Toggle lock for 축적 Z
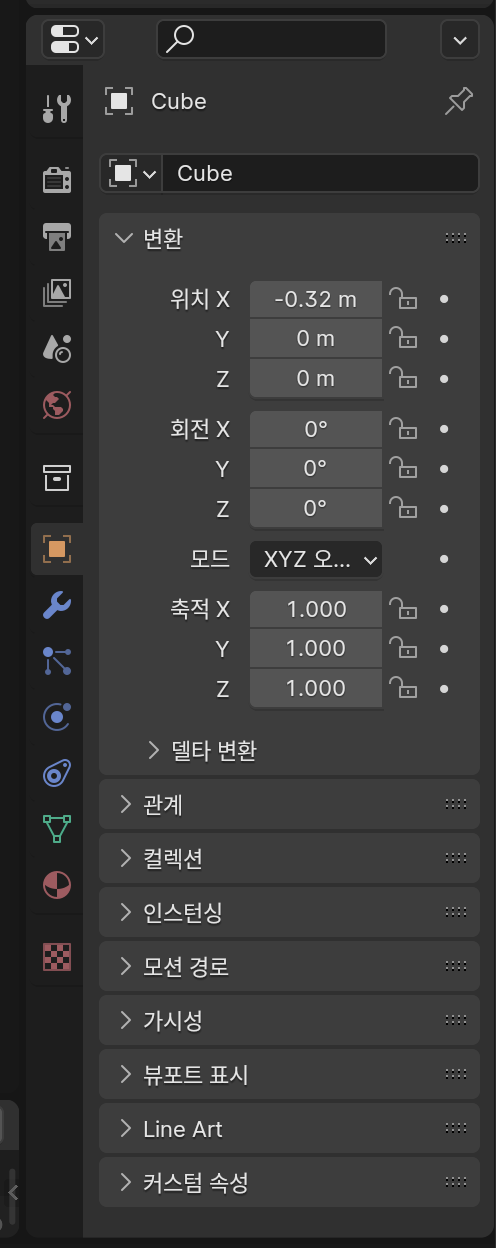Screen dimensions: 496x1248 402,688
